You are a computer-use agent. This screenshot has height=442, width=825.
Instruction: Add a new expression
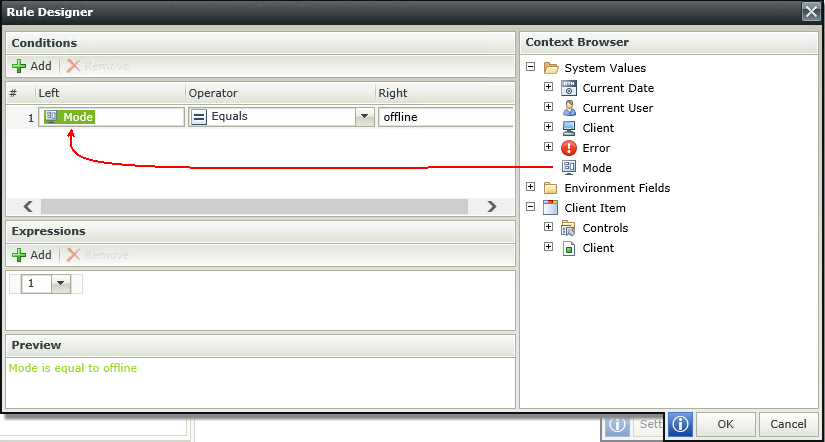[32, 255]
